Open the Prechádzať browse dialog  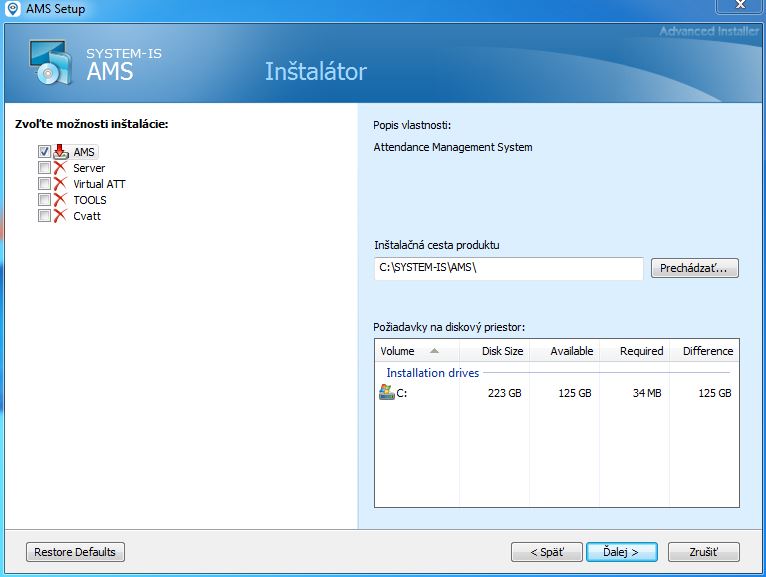pyautogui.click(x=695, y=268)
